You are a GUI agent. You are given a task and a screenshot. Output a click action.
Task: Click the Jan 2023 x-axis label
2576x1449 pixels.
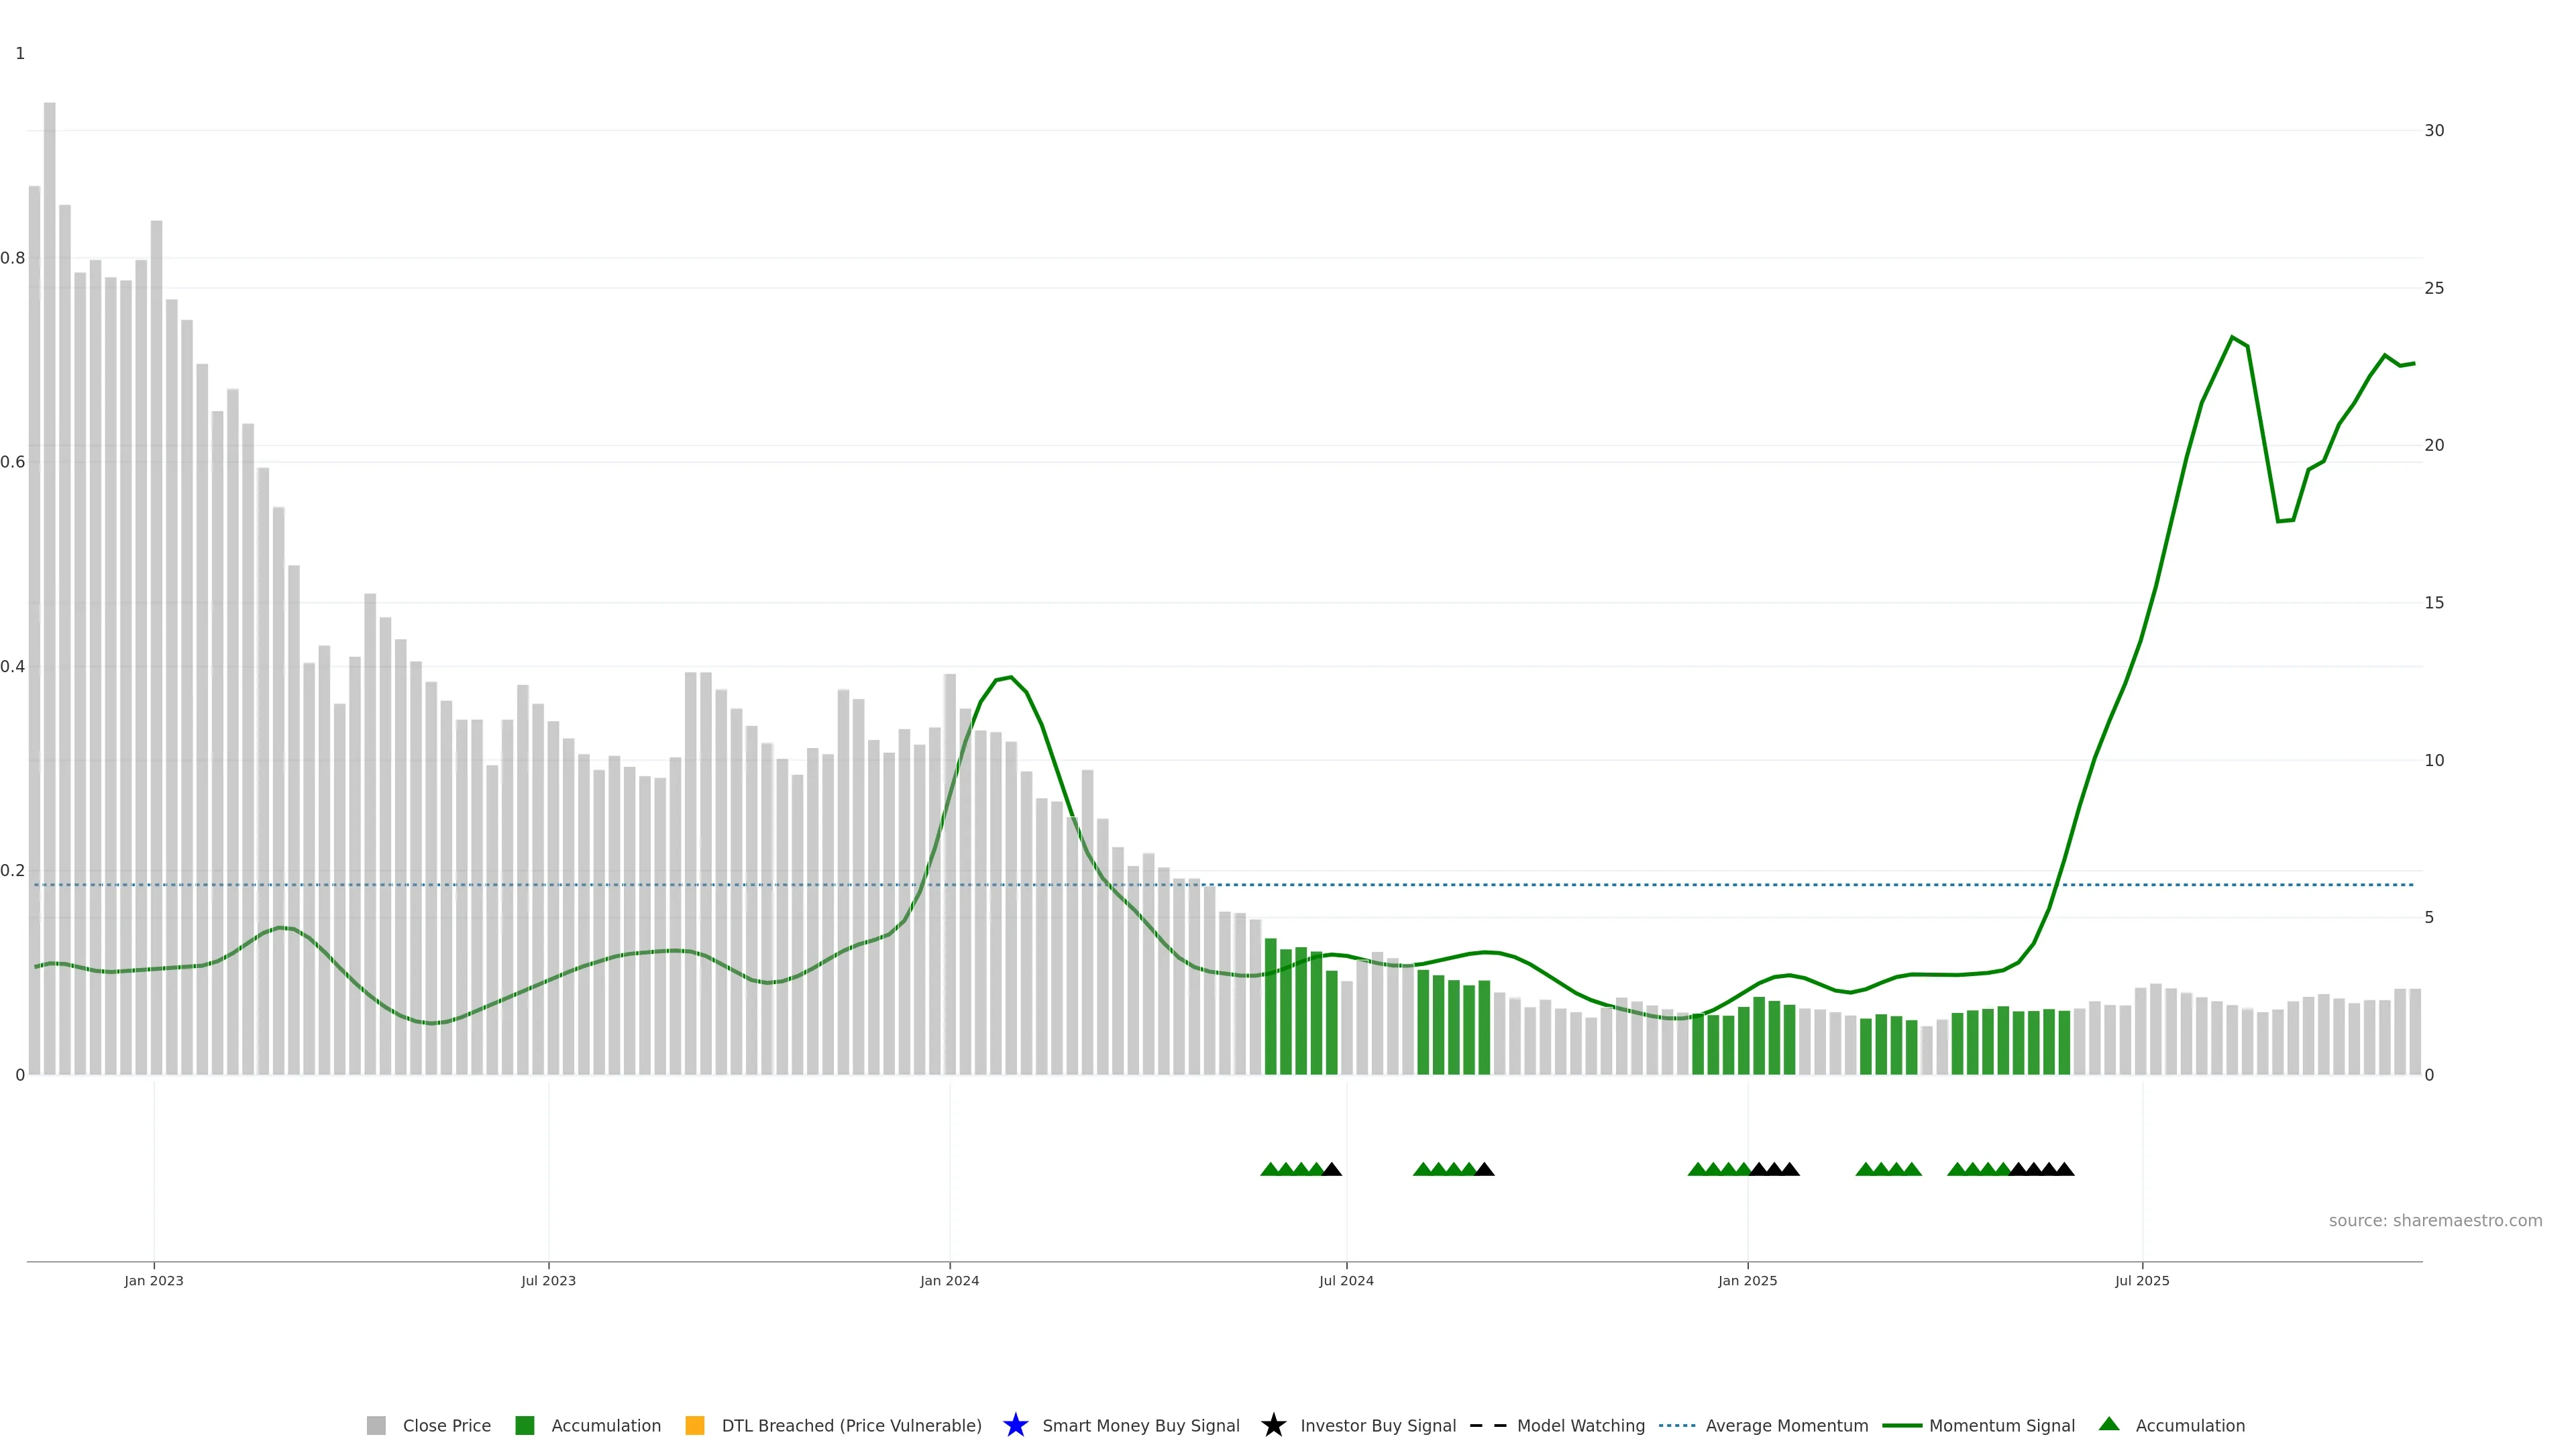[153, 1280]
